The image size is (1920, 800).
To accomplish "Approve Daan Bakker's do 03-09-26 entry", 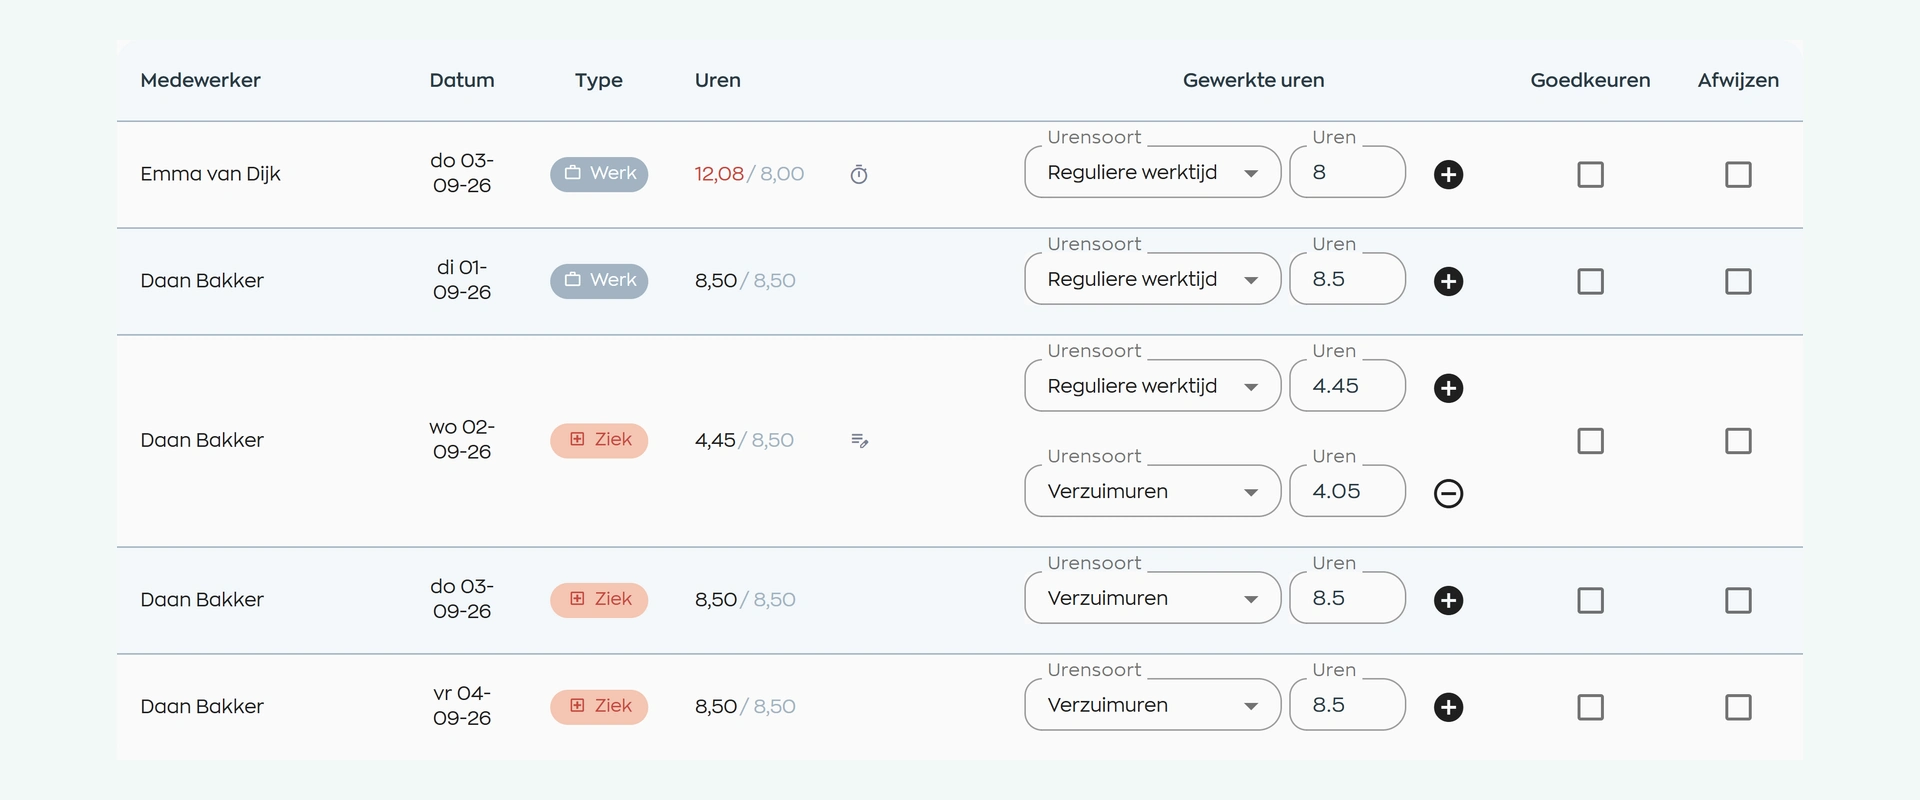I will tap(1590, 600).
